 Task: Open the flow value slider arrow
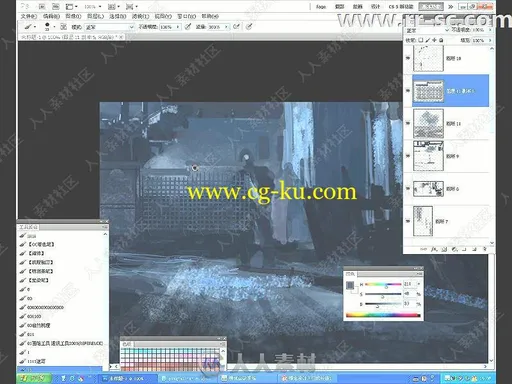[227, 27]
